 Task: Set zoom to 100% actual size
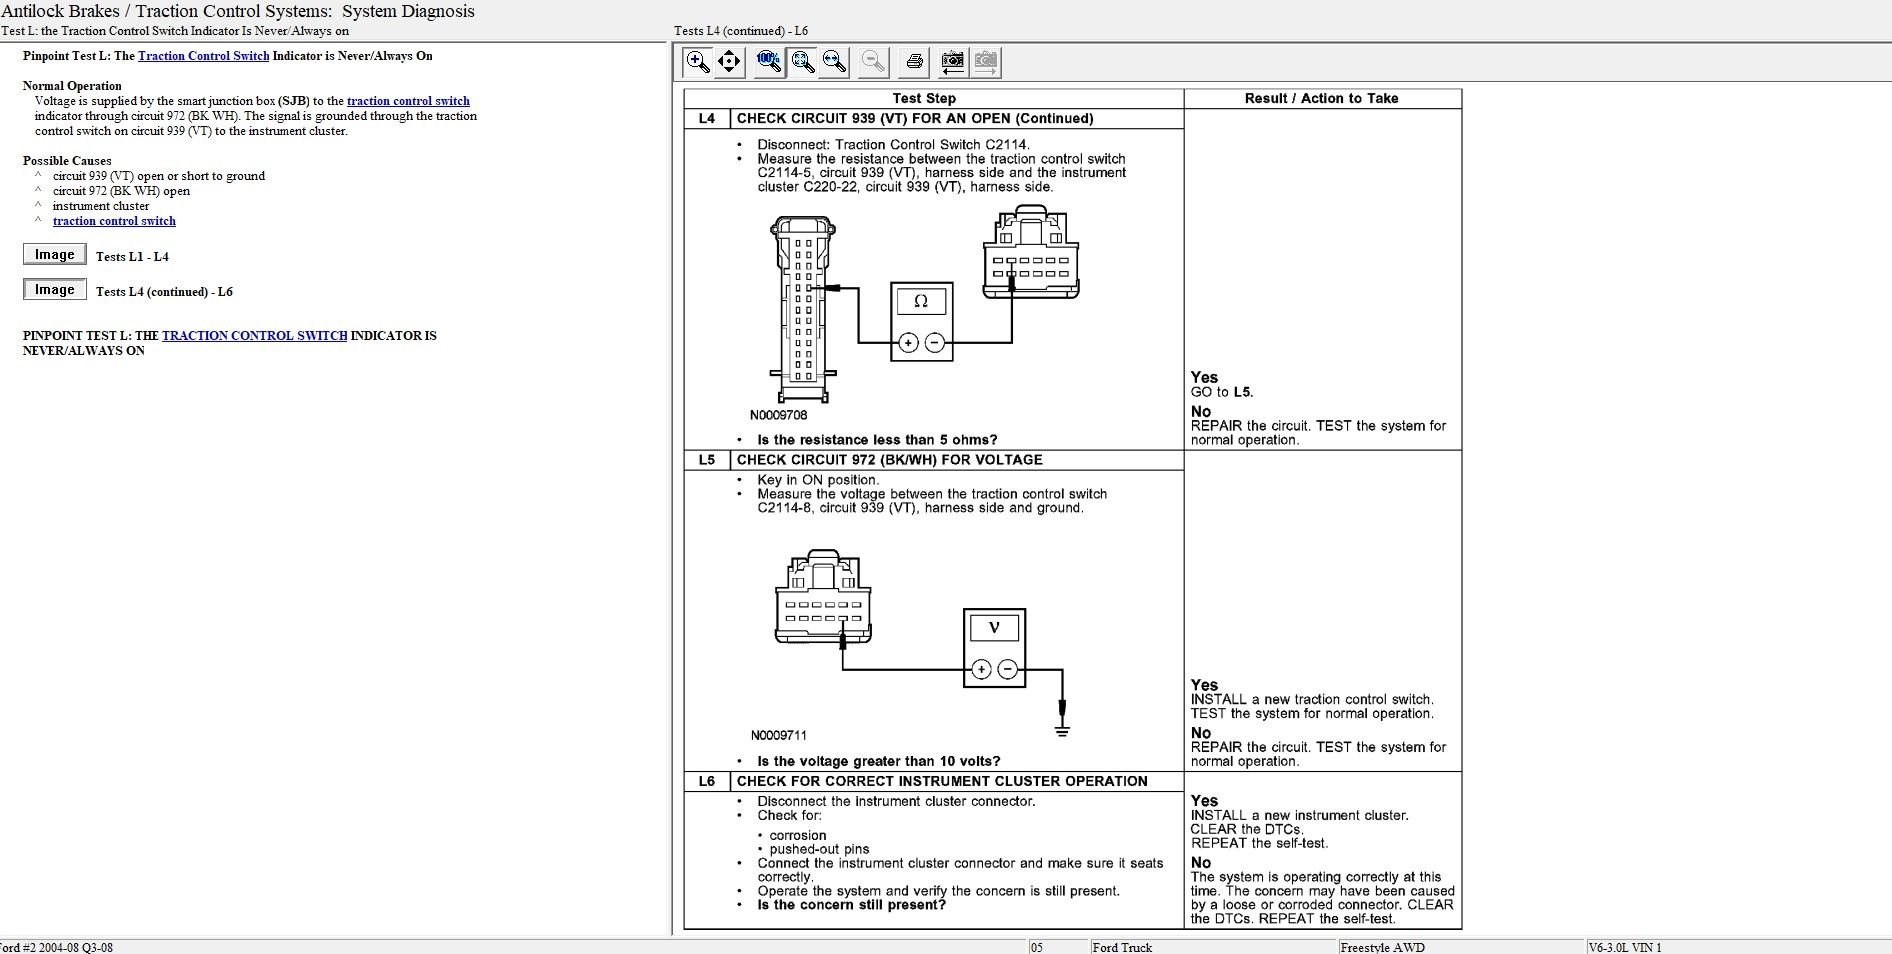(x=769, y=62)
